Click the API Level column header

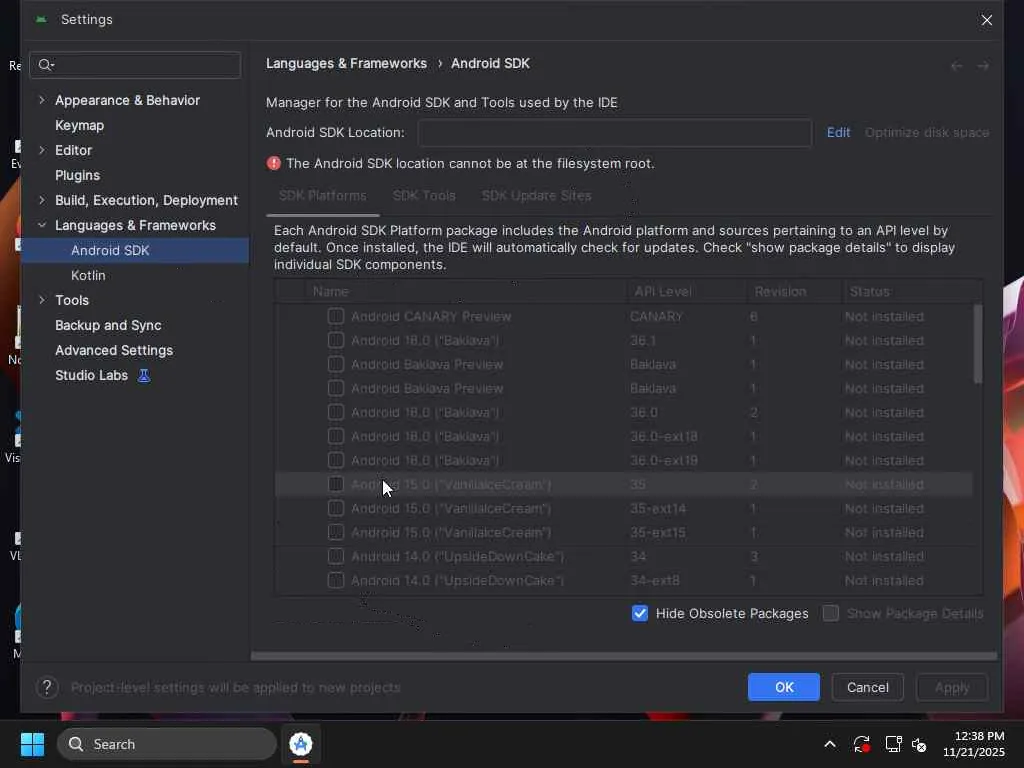[x=686, y=291]
